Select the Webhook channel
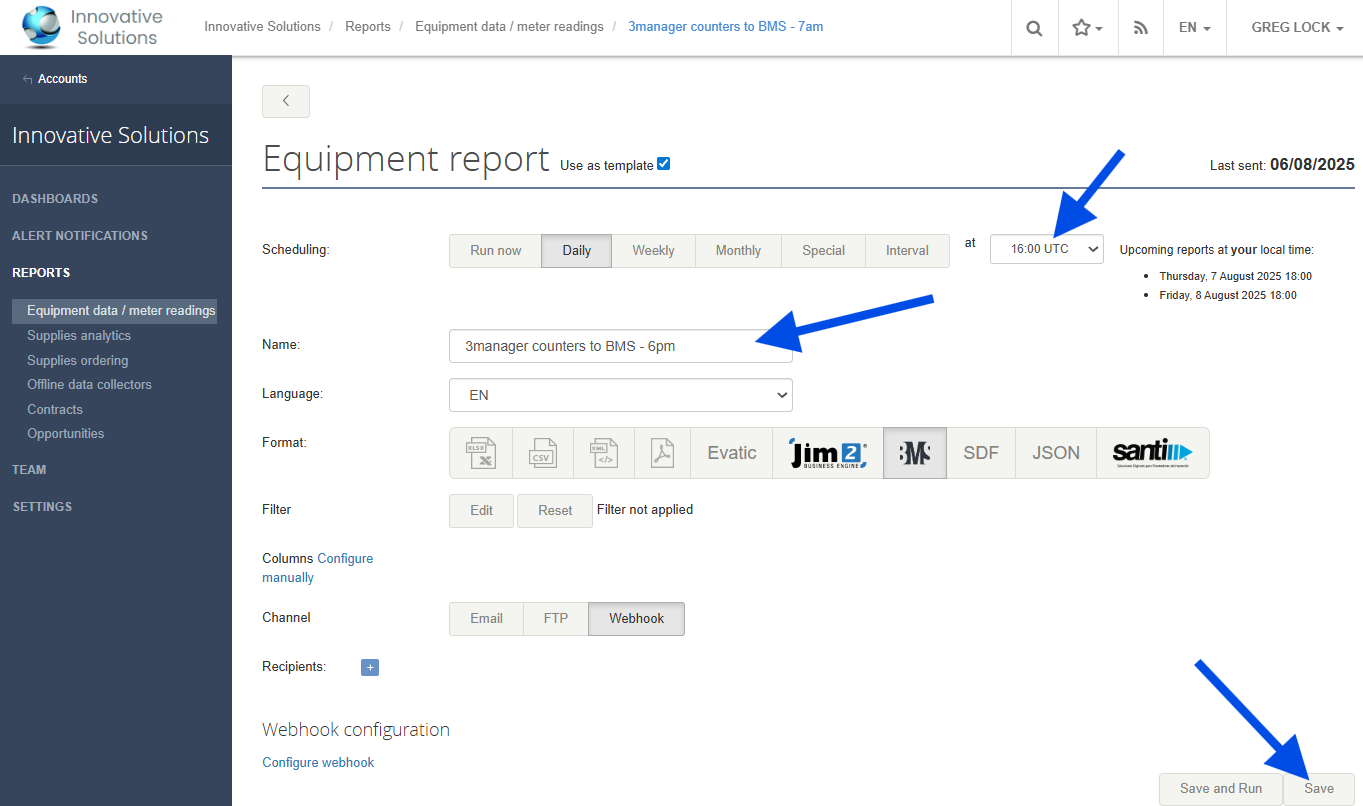This screenshot has height=806, width=1363. 637,619
